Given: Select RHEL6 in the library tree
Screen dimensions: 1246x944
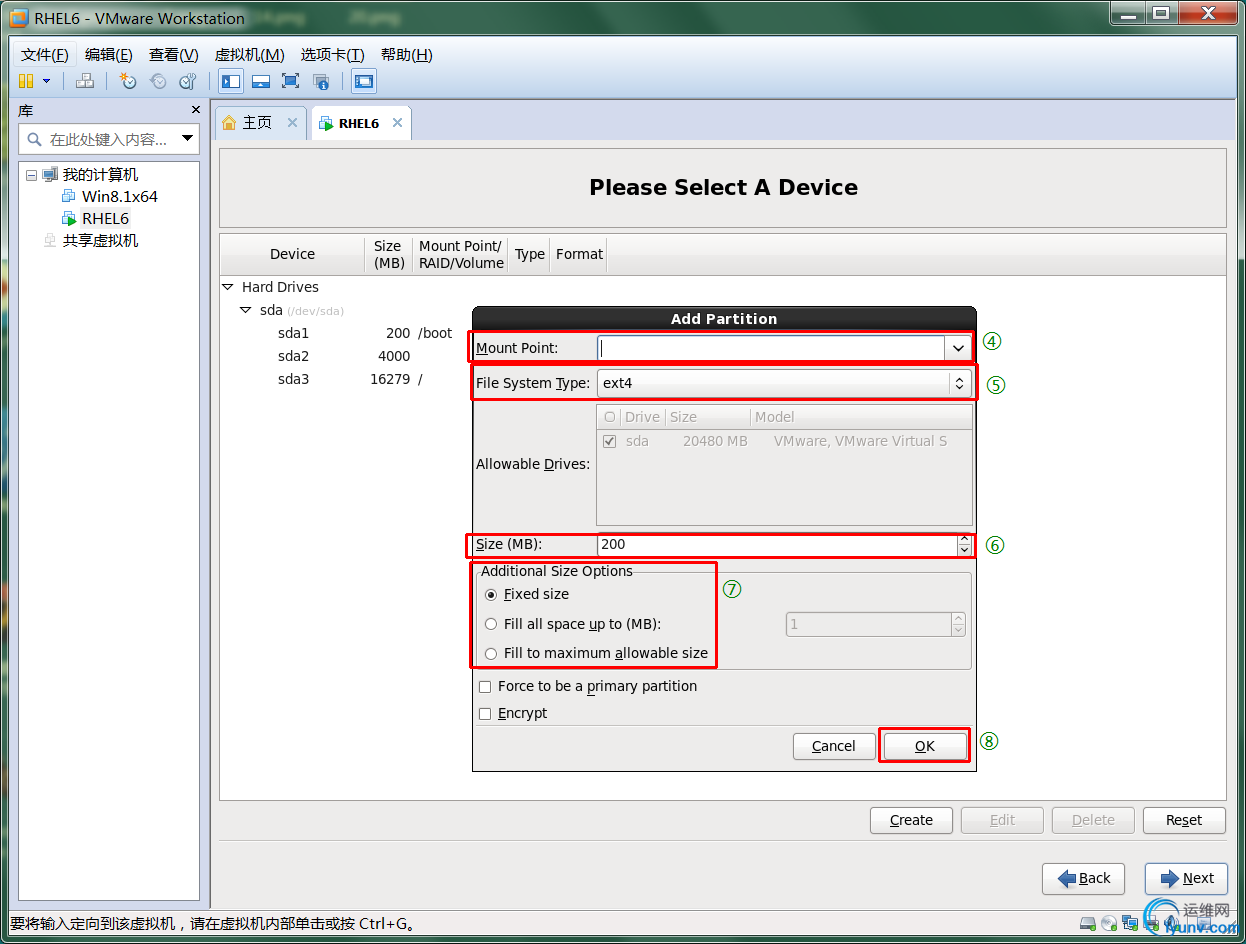Looking at the screenshot, I should tap(105, 218).
